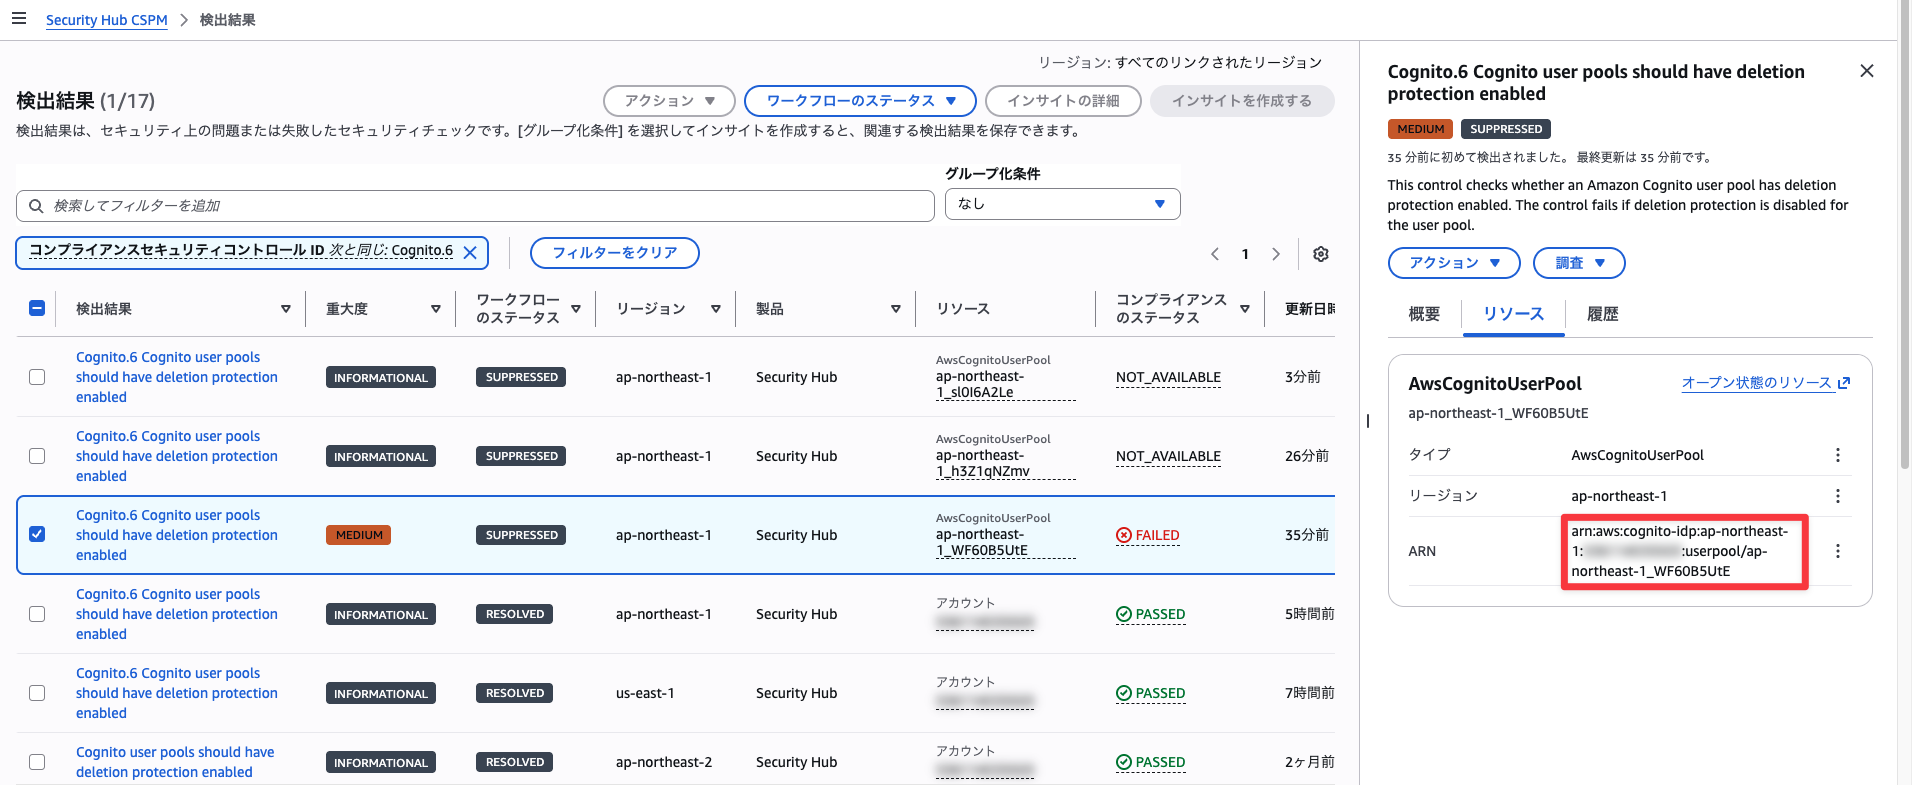Open options menu for the Type row
Viewport: 1912px width, 785px height.
coord(1837,455)
